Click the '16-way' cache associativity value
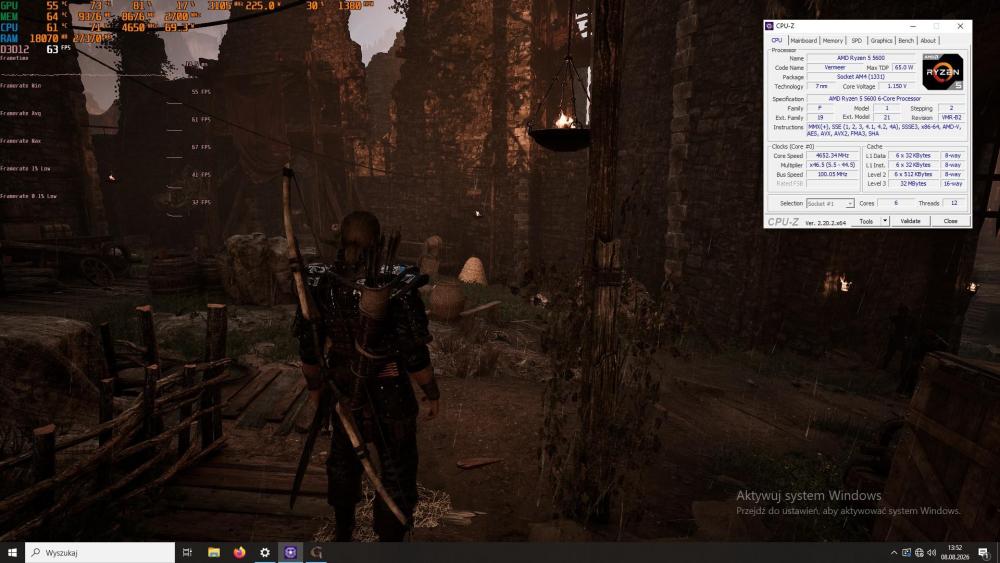Image resolution: width=1000 pixels, height=563 pixels. tap(953, 184)
